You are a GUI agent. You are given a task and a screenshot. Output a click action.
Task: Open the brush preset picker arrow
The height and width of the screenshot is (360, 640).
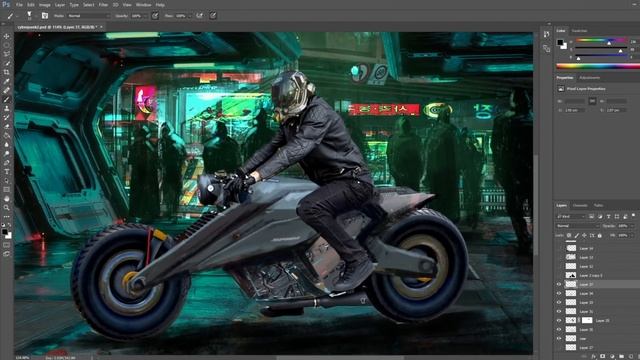(36, 16)
